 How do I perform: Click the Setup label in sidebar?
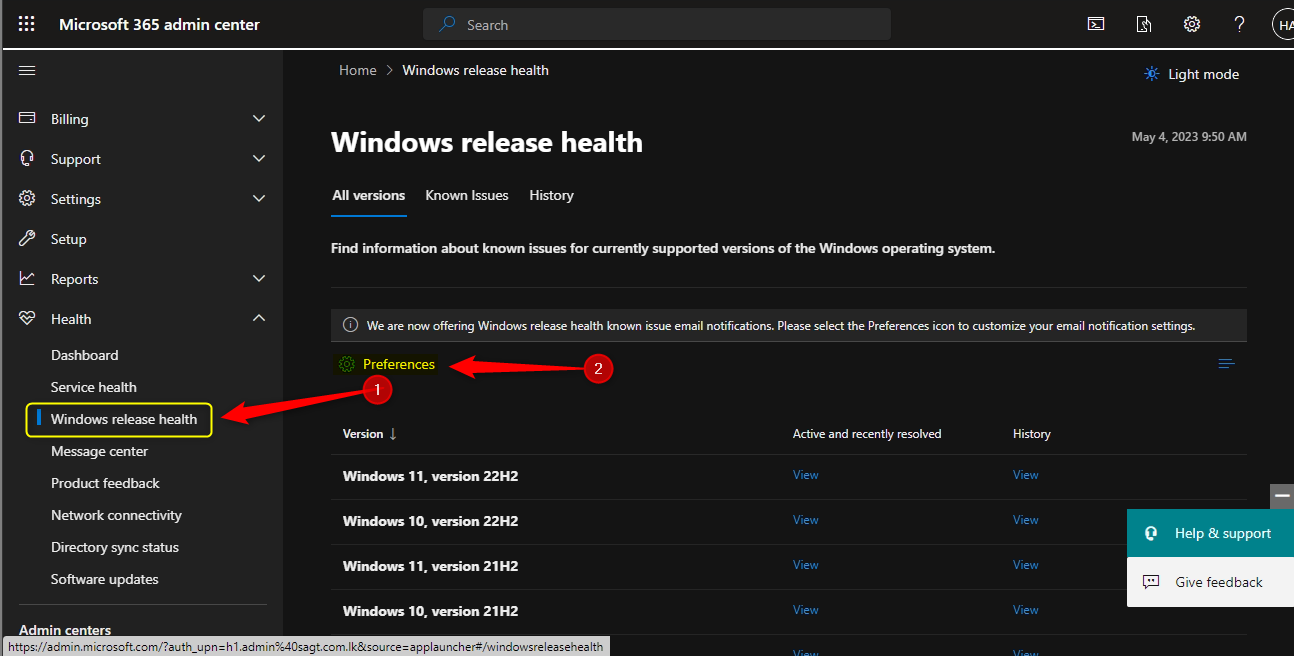[69, 239]
